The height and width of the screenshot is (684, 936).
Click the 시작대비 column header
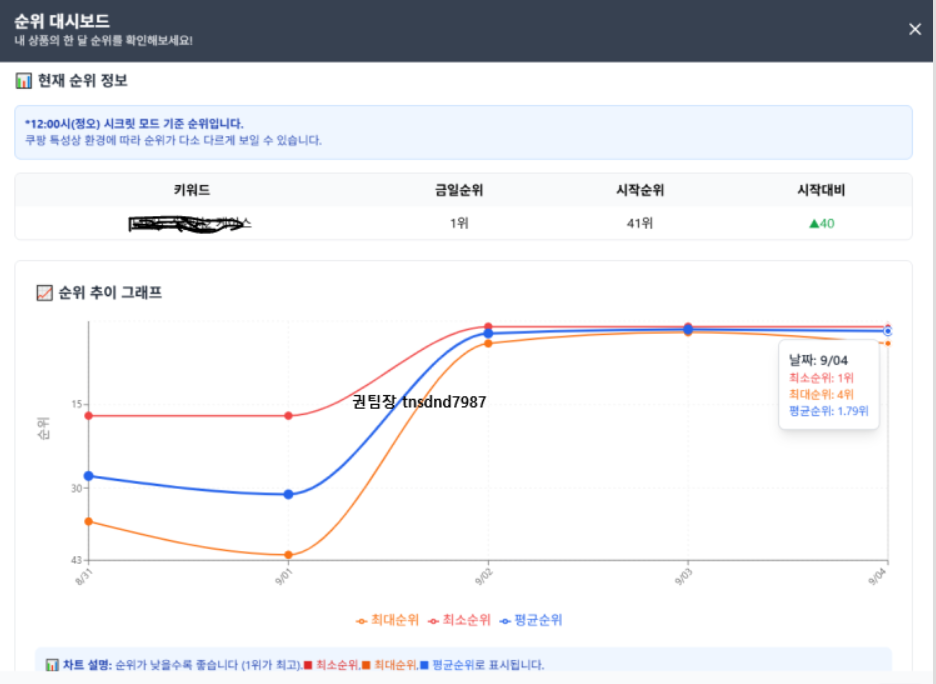click(821, 190)
